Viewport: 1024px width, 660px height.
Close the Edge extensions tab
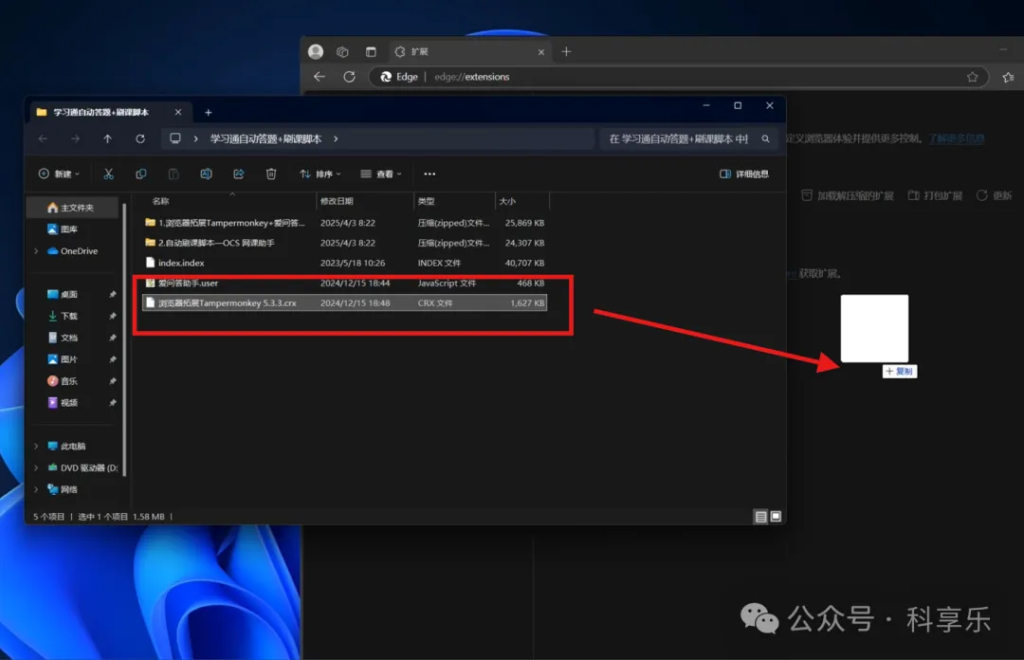point(541,52)
